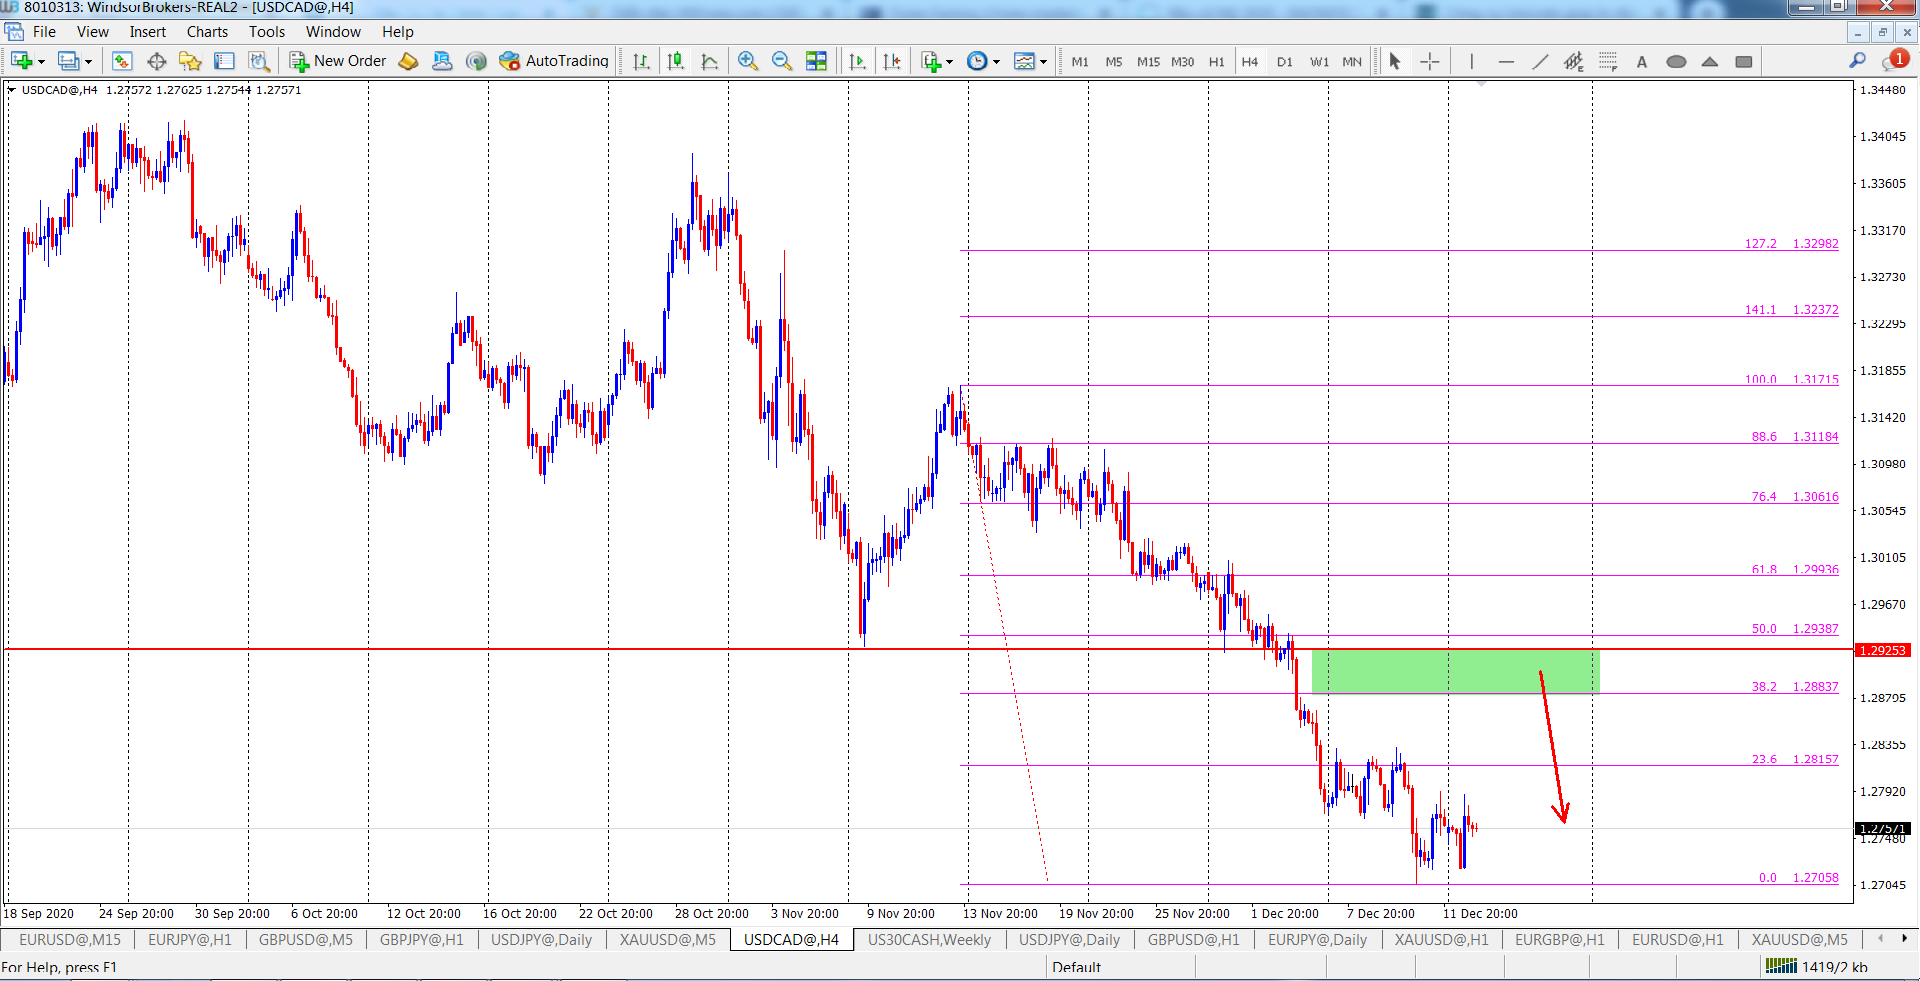Expand the templates dropdown arrow
This screenshot has width=1920, height=981.
(x=1043, y=62)
